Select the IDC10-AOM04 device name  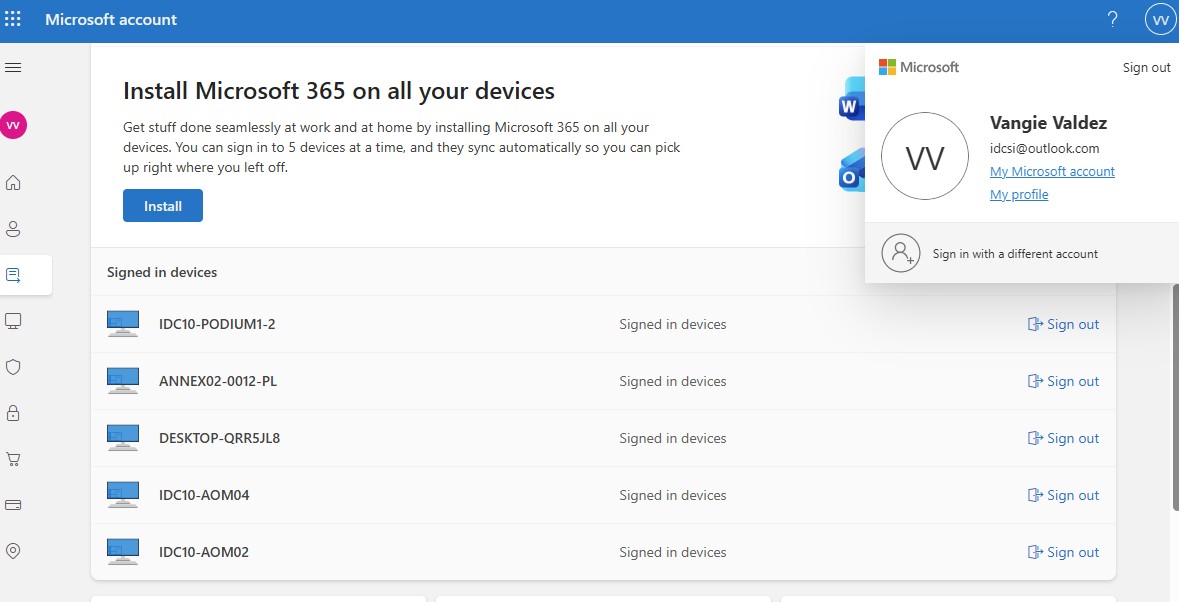(204, 495)
